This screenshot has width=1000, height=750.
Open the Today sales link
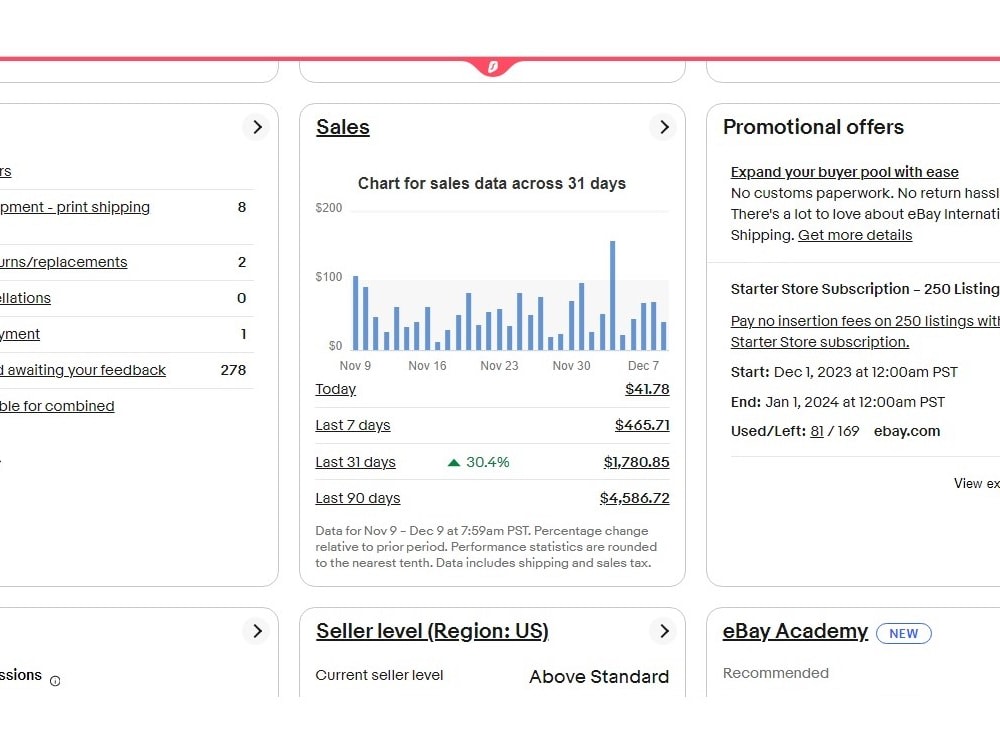335,389
